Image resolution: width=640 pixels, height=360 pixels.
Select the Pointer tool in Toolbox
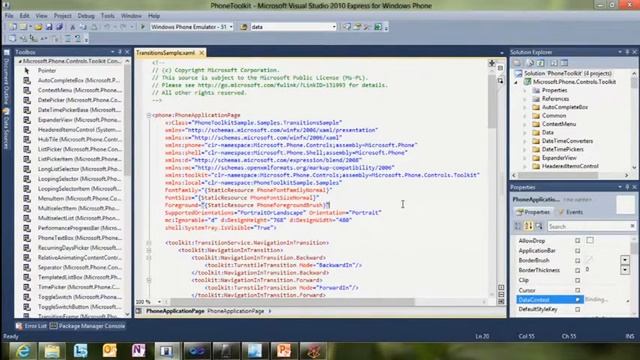point(47,71)
